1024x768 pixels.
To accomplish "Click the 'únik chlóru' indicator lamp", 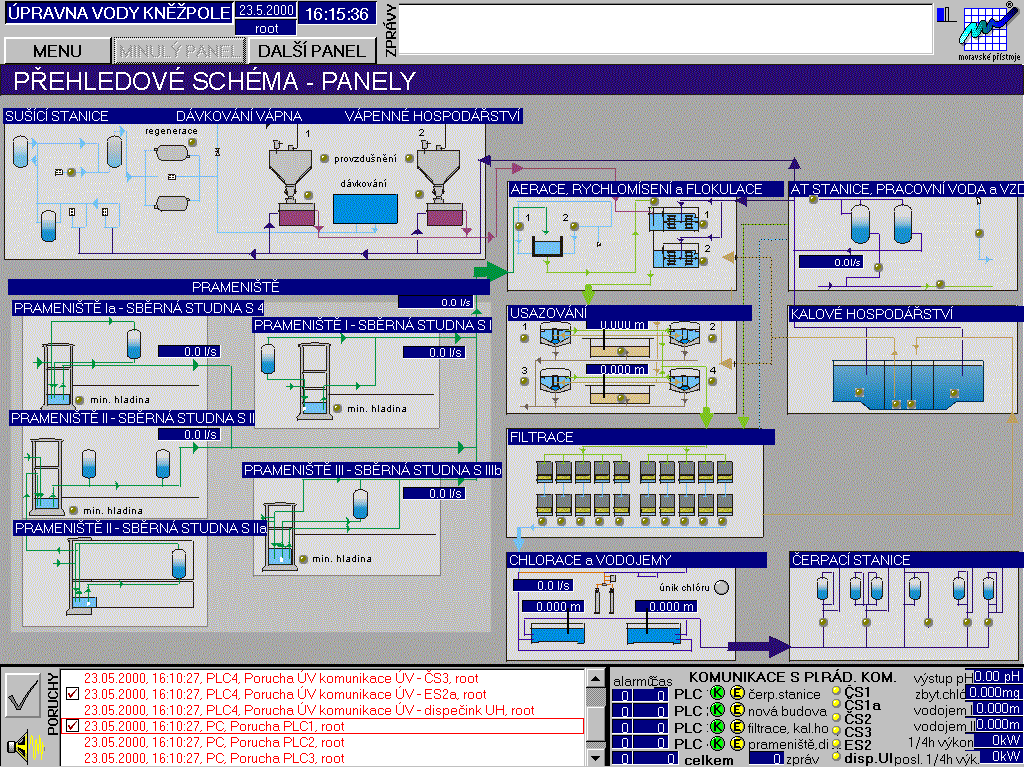I will pyautogui.click(x=719, y=587).
